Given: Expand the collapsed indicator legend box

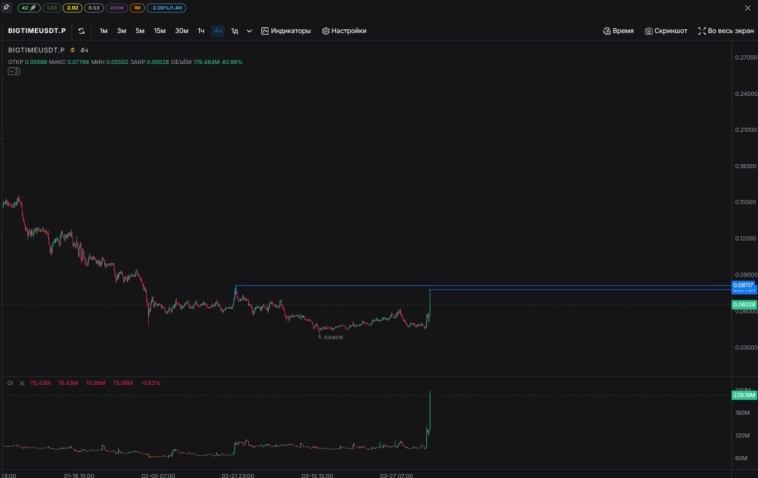Looking at the screenshot, I should click(14, 72).
